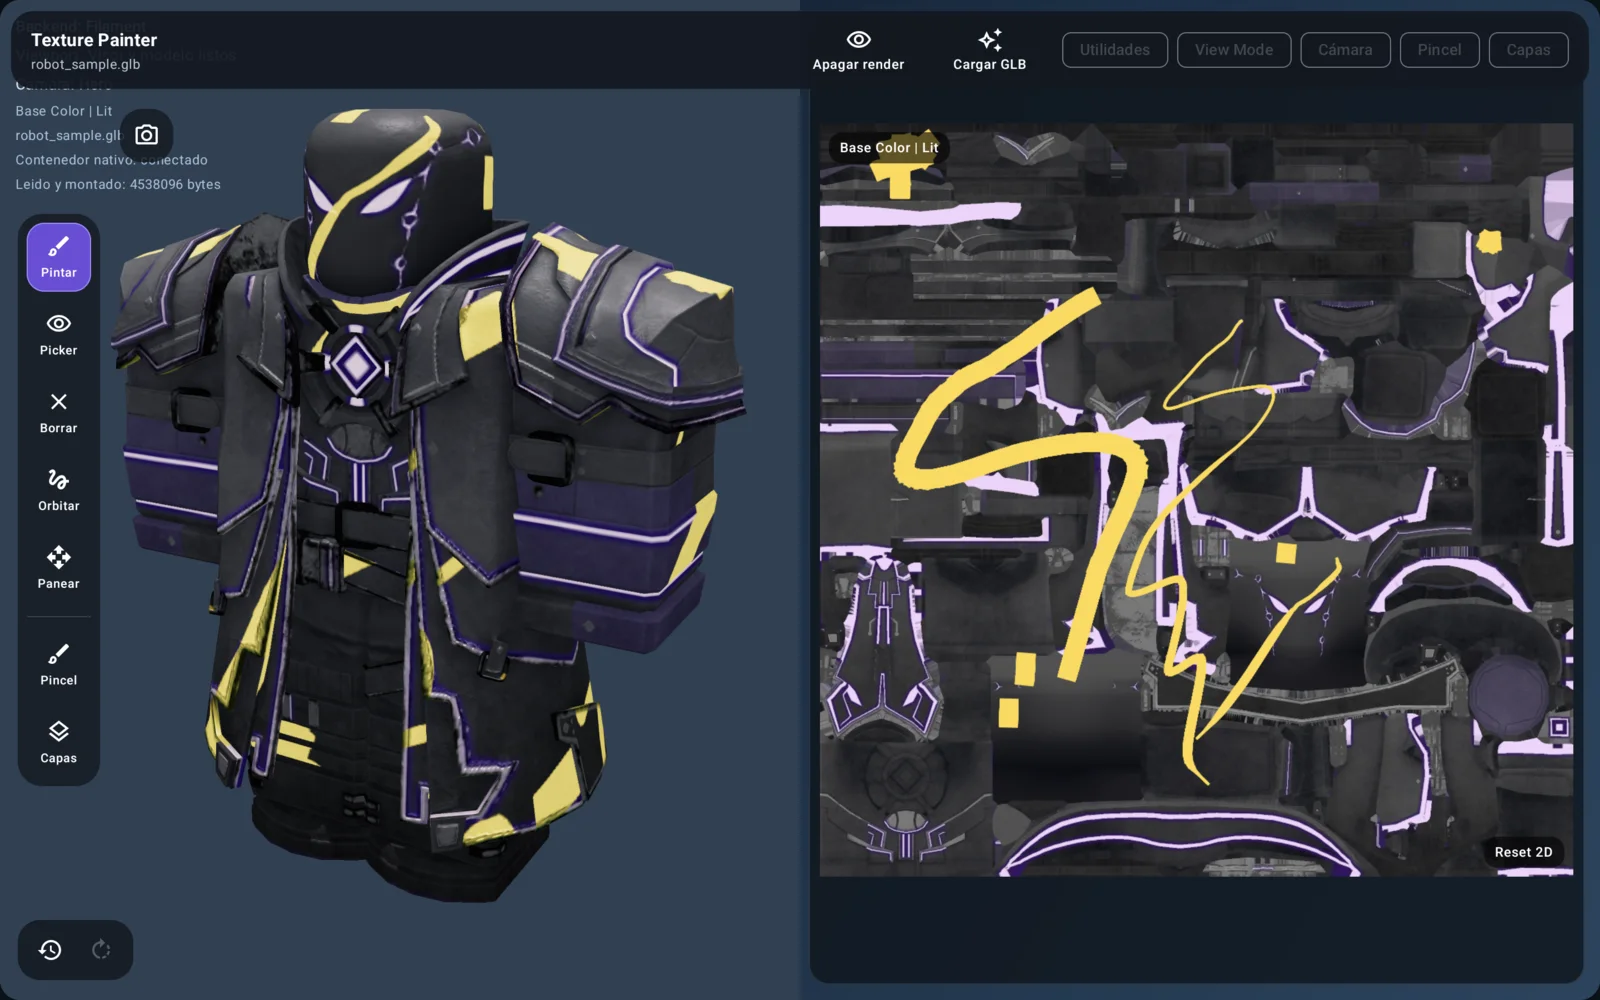The height and width of the screenshot is (1000, 1600).
Task: Switch to the Orbitar tool
Action: tap(58, 491)
